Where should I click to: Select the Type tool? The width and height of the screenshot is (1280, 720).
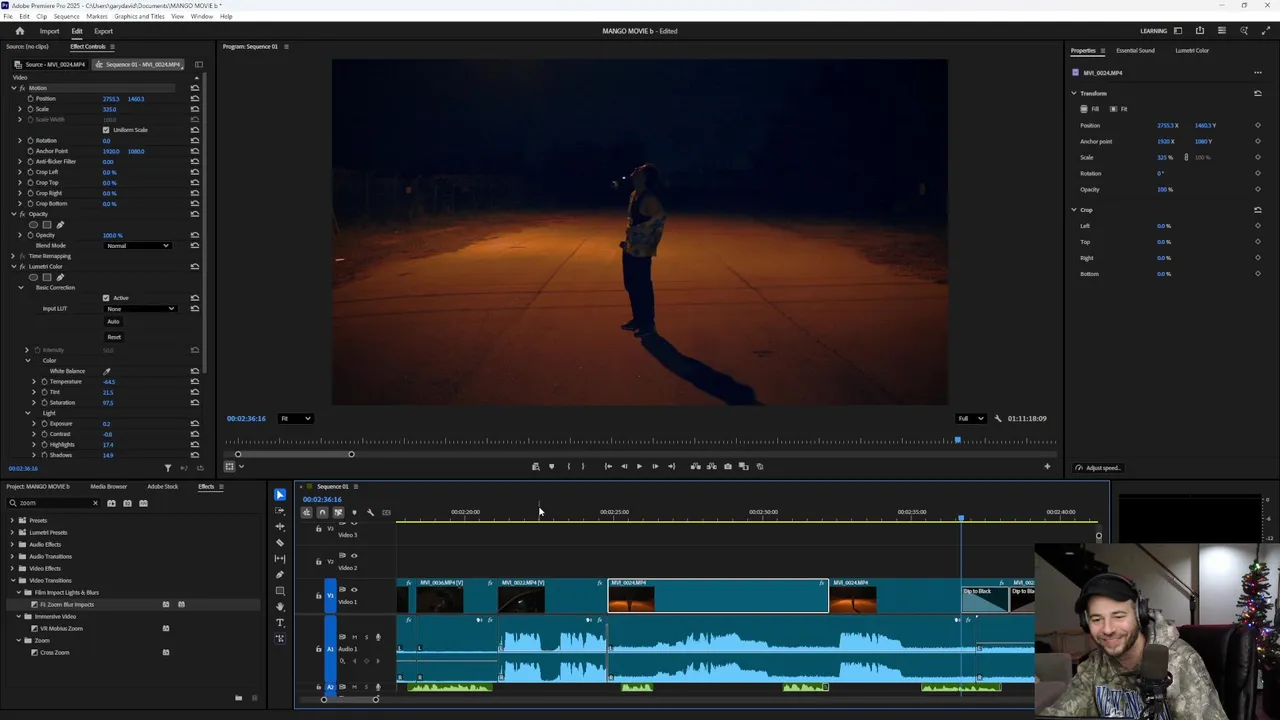pos(280,622)
